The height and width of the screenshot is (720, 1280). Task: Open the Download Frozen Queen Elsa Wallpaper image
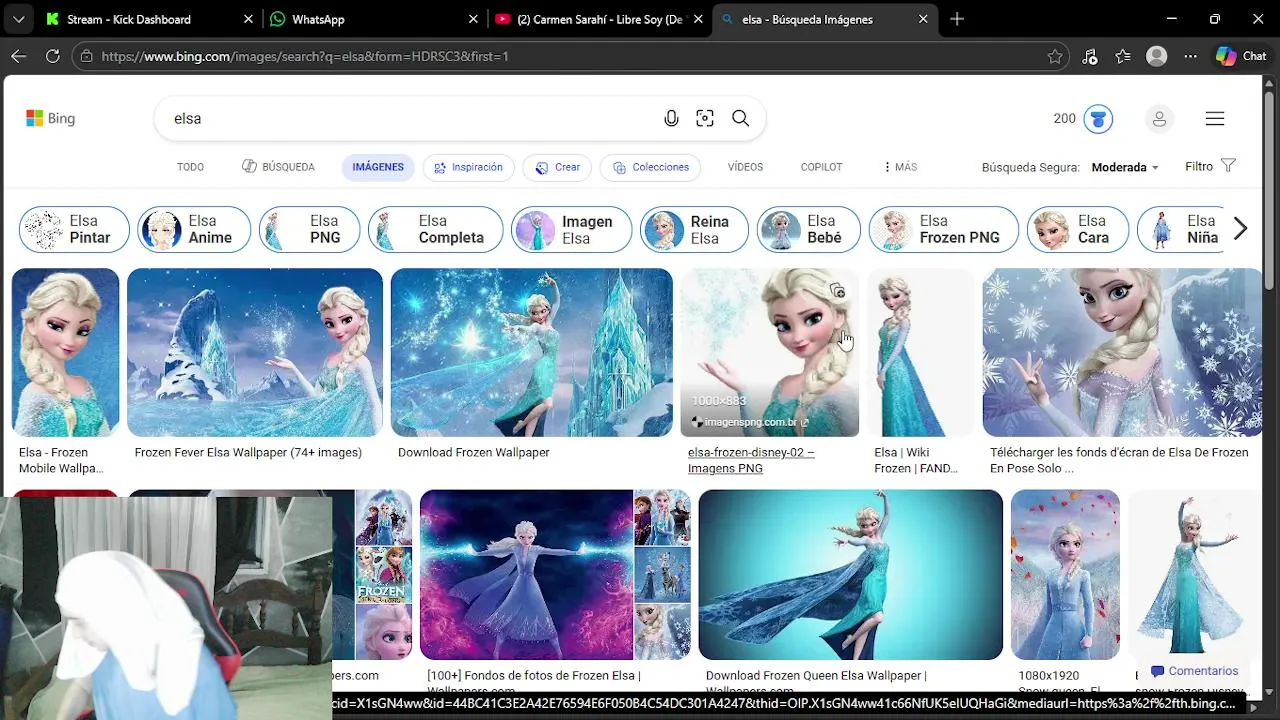click(850, 574)
